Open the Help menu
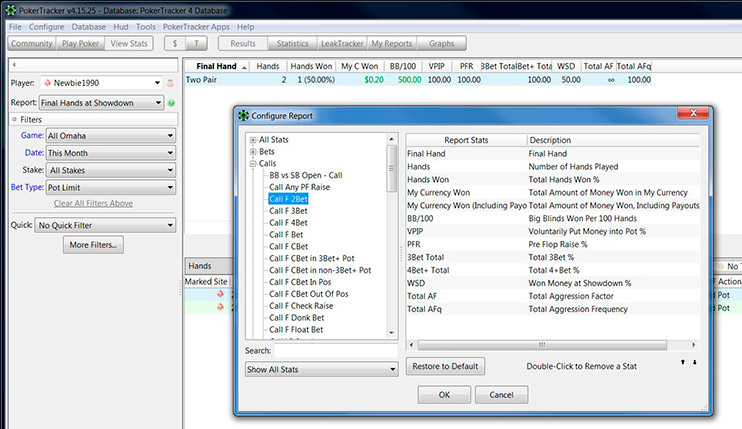This screenshot has width=742, height=429. (x=246, y=27)
